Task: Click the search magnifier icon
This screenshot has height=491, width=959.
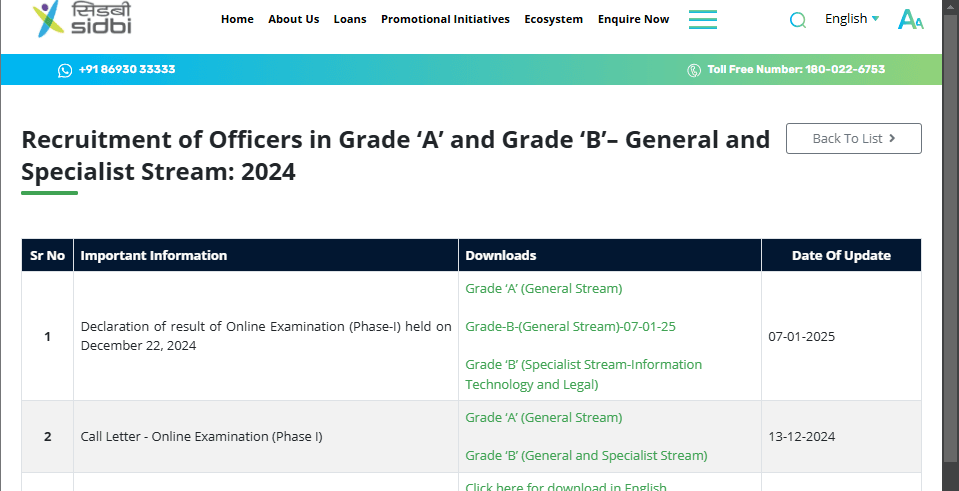Action: click(x=797, y=20)
